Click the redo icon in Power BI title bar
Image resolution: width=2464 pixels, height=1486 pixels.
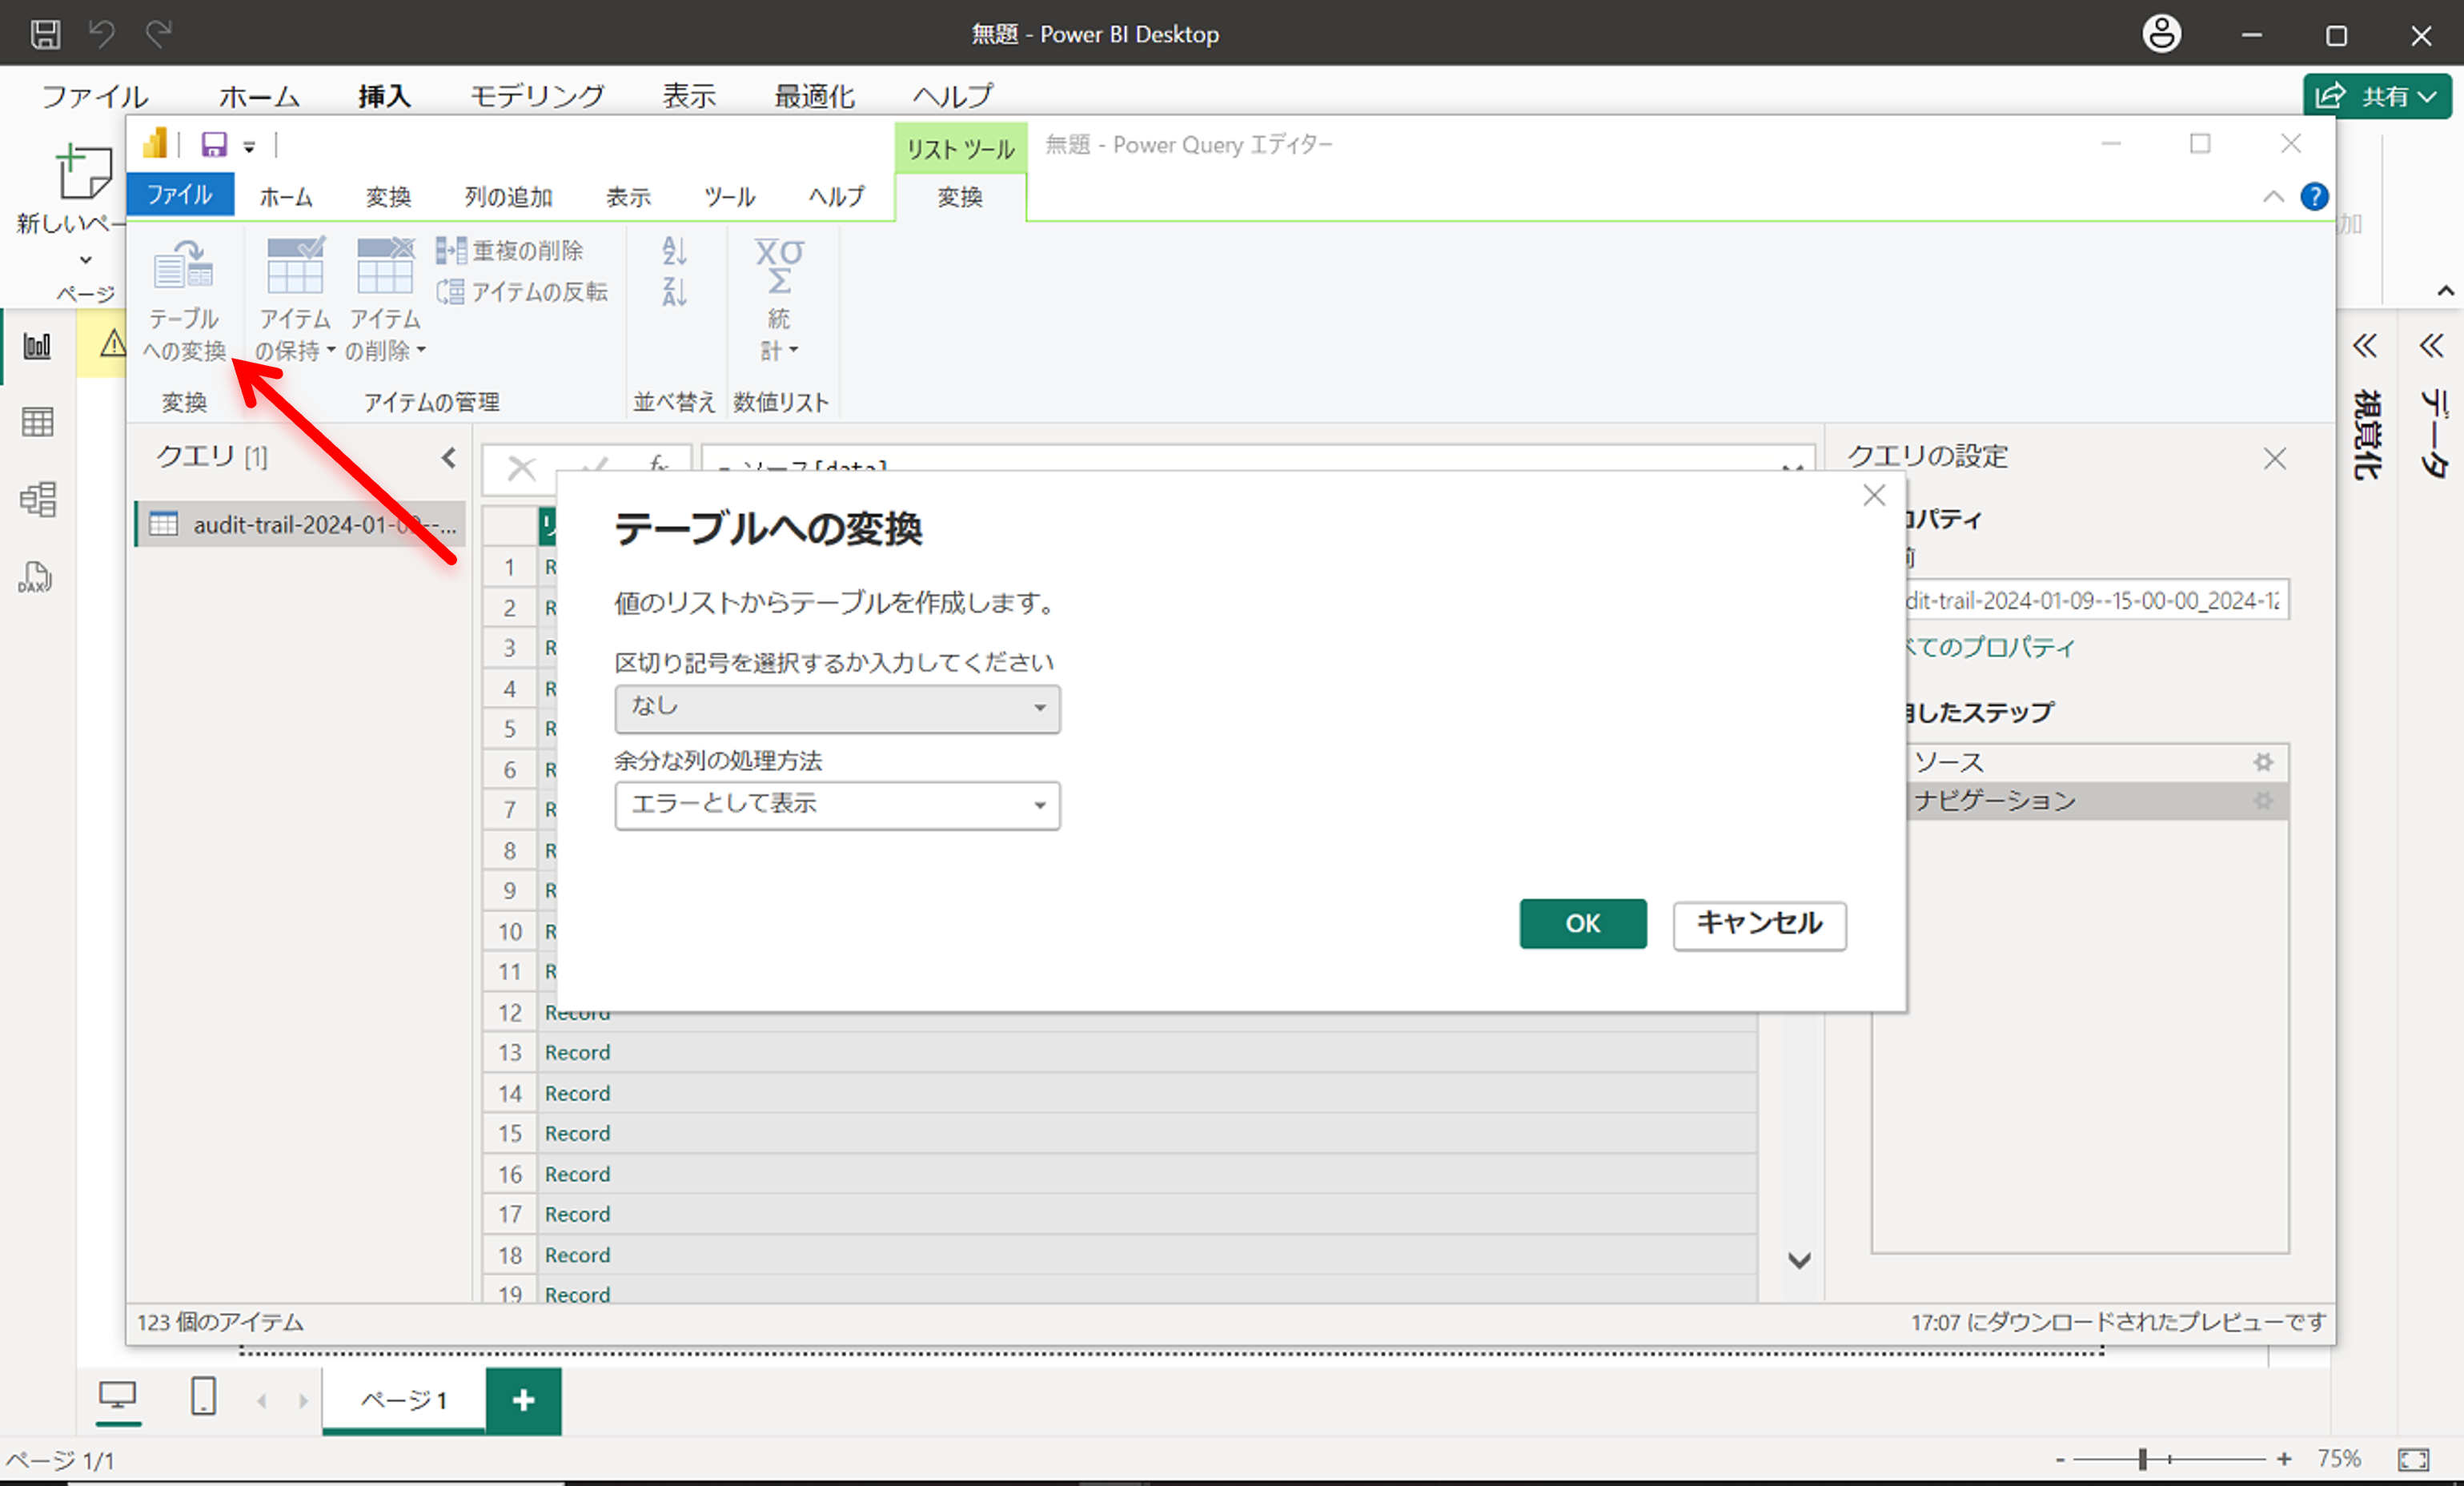159,34
